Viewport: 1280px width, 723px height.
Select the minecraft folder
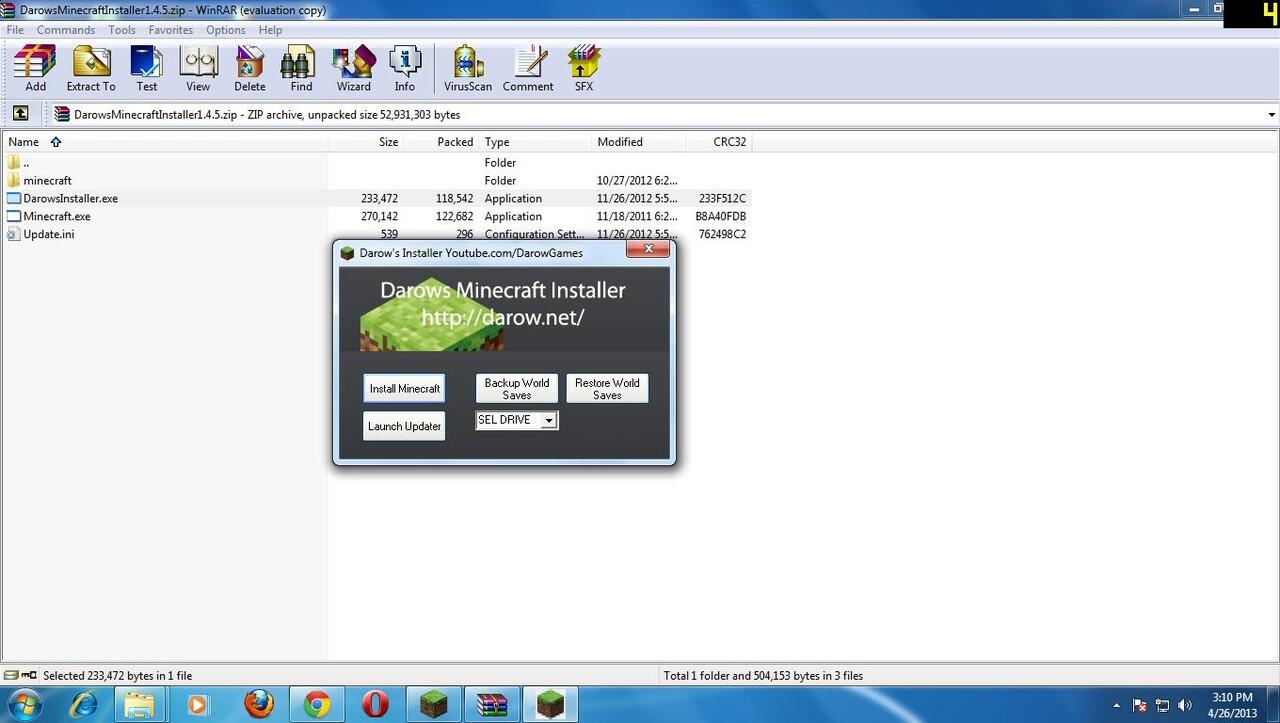coord(377,180)
